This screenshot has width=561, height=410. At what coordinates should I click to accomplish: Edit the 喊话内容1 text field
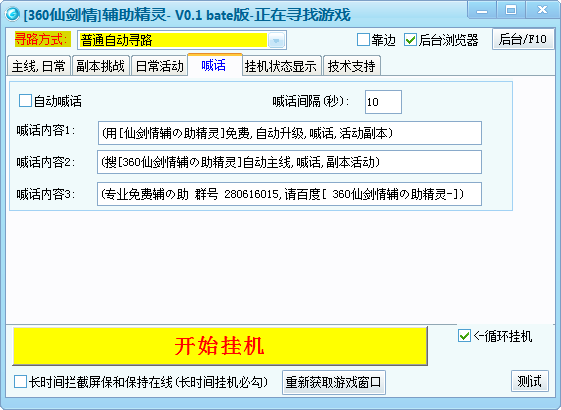[x=289, y=133]
